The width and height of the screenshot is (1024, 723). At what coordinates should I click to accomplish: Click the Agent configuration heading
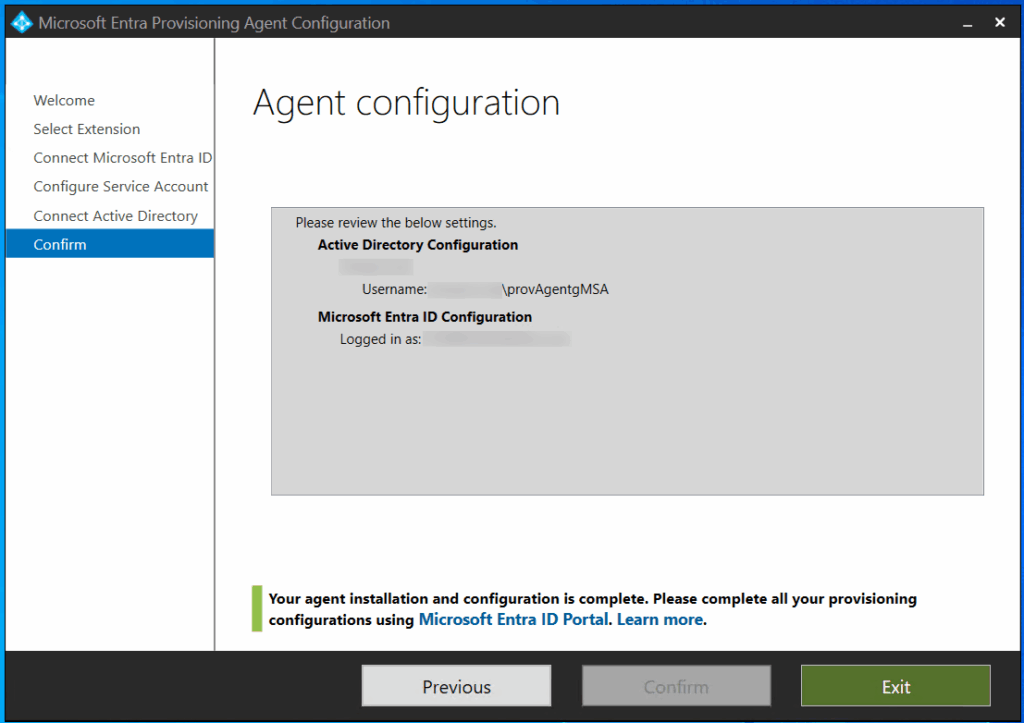(406, 103)
